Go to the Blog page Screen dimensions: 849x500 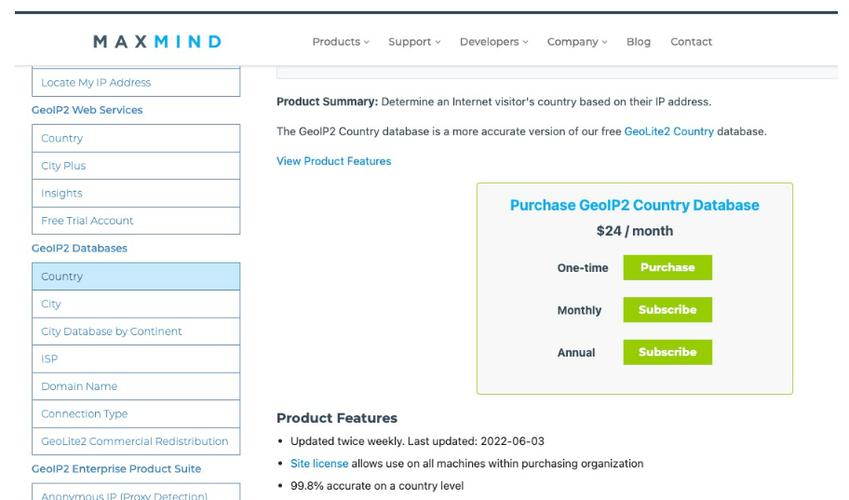pyautogui.click(x=638, y=42)
